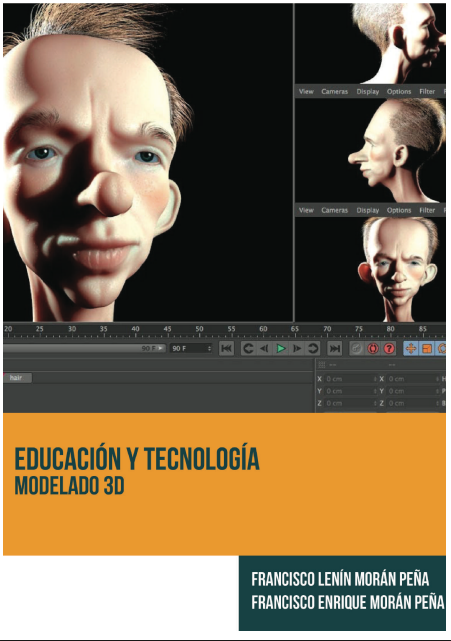Click the stepper arrows of 90 F field
Screen dimensions: 451x641
[x=209, y=348]
